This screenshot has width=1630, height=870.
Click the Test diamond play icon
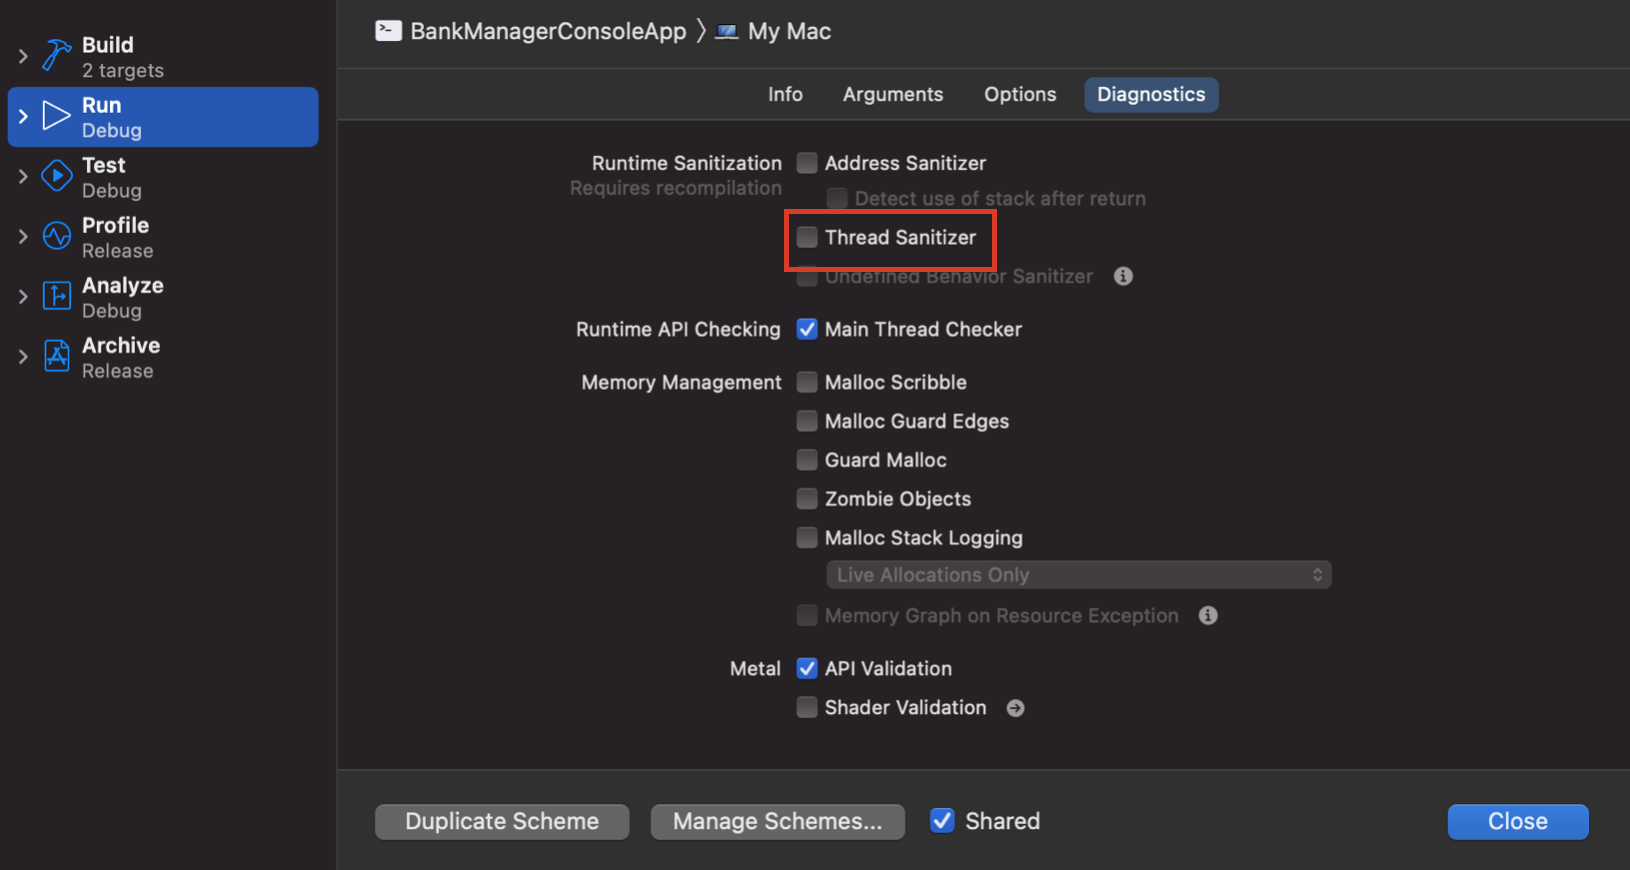coord(56,176)
